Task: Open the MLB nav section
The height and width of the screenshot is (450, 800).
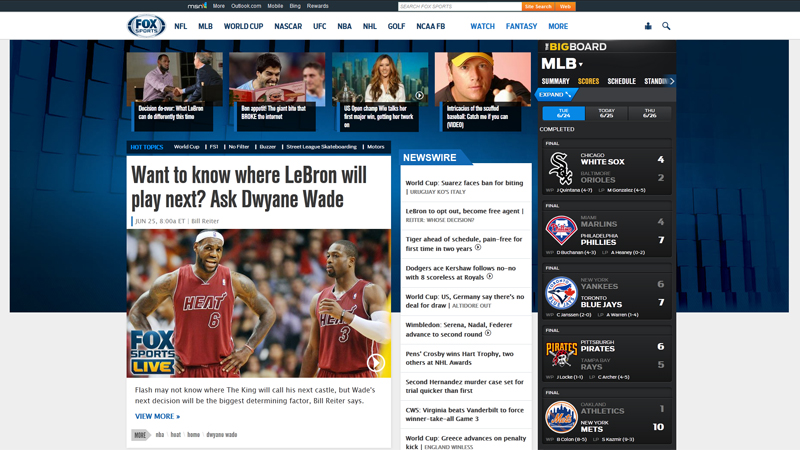Action: (x=205, y=26)
